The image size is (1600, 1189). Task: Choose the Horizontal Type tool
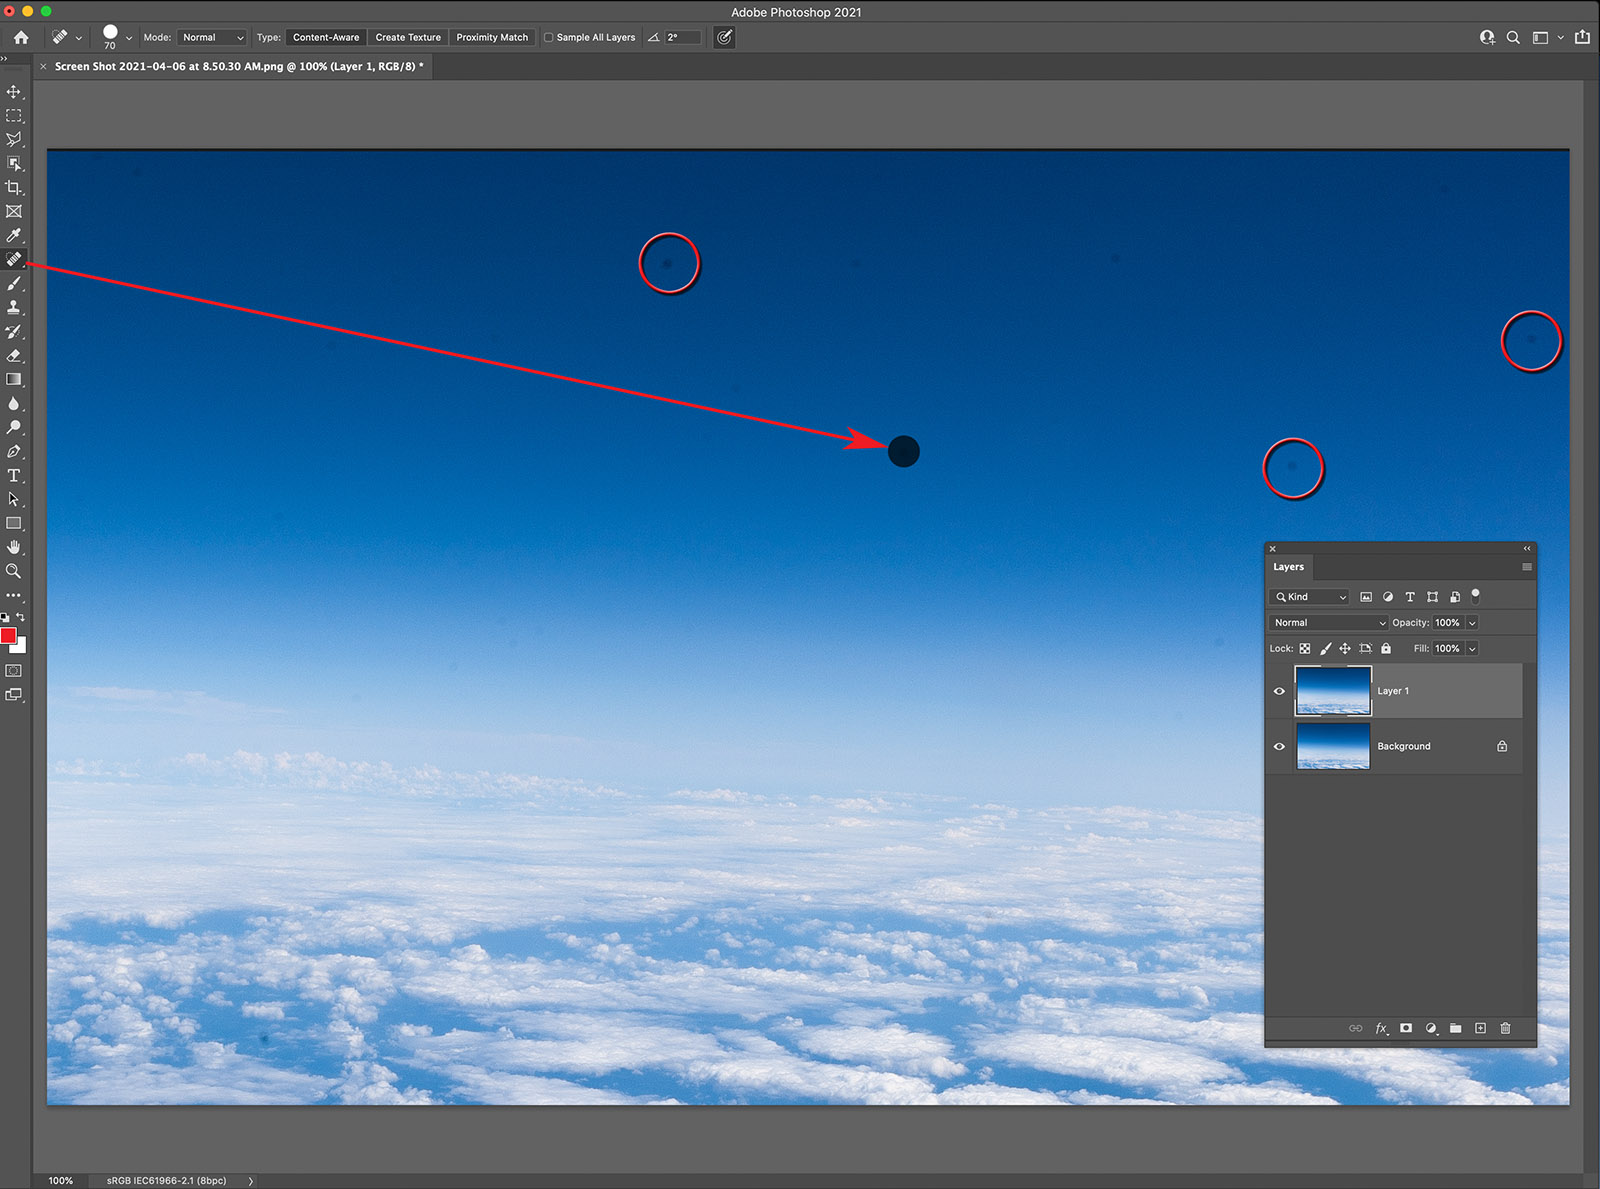point(13,476)
